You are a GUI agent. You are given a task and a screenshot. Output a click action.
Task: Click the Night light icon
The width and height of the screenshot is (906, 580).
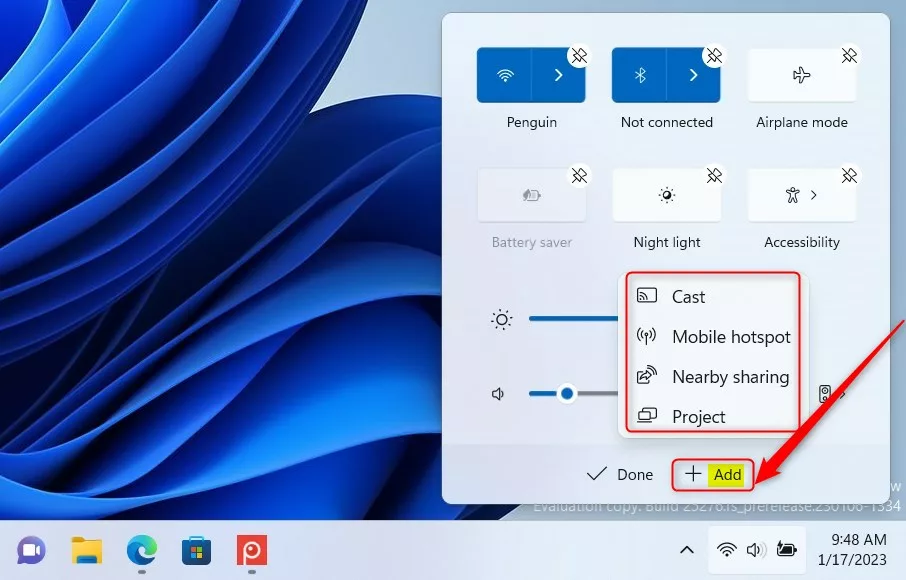click(667, 193)
